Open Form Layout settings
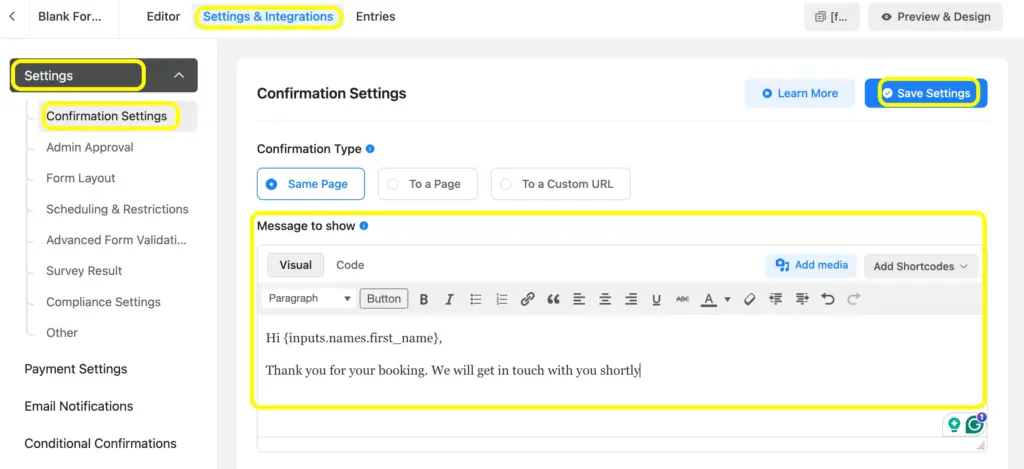This screenshot has width=1024, height=469. [81, 178]
